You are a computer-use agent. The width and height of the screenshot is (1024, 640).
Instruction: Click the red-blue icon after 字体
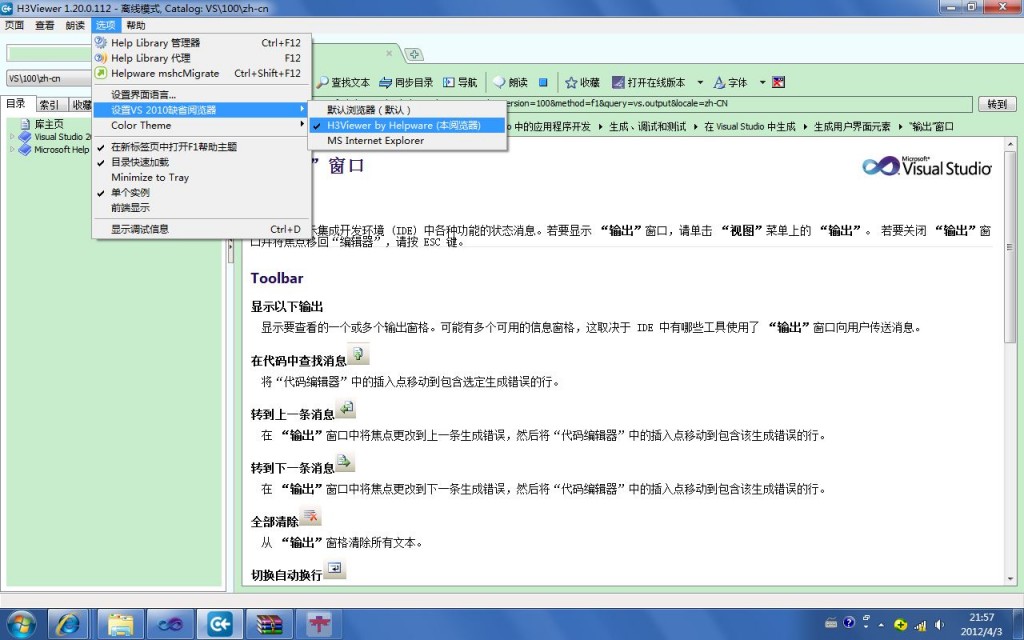coord(778,82)
